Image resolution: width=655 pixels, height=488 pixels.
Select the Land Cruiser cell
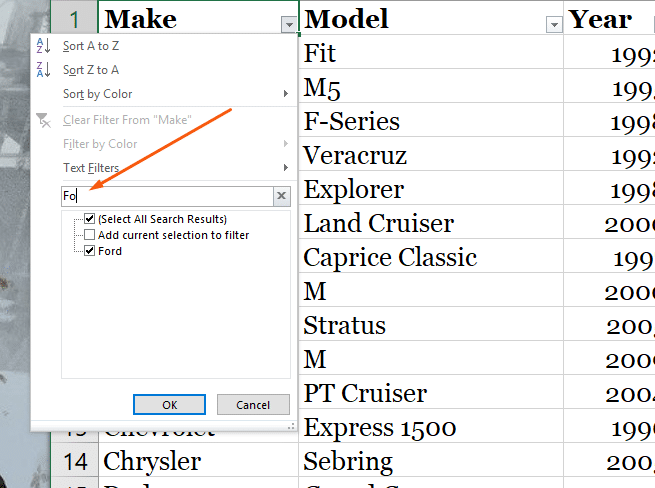pyautogui.click(x=431, y=223)
